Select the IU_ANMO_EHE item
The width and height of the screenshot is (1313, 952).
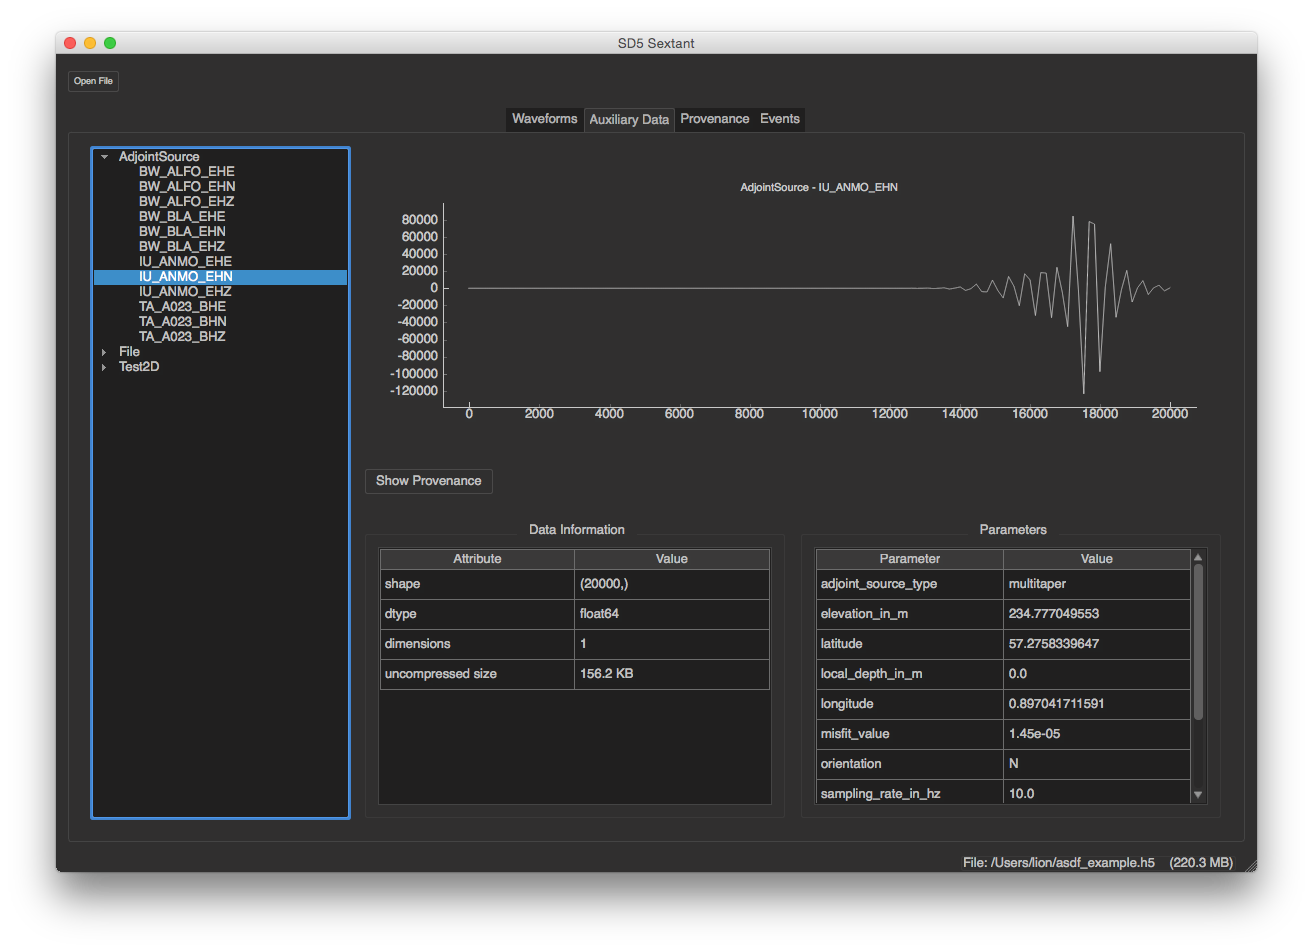(185, 262)
